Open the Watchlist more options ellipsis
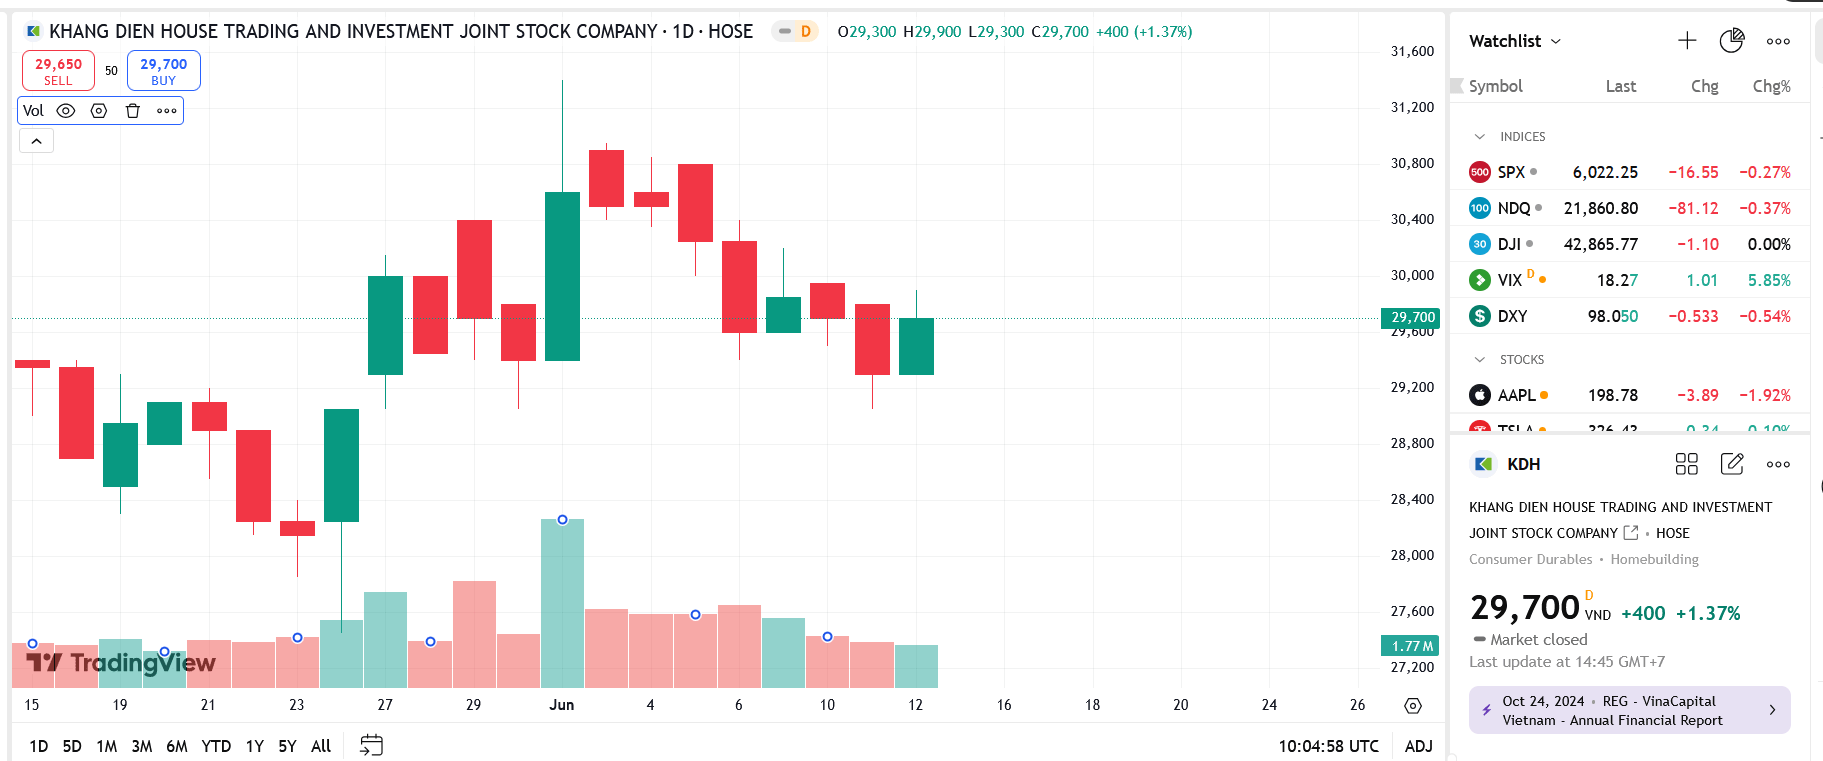This screenshot has height=761, width=1823. (x=1777, y=40)
